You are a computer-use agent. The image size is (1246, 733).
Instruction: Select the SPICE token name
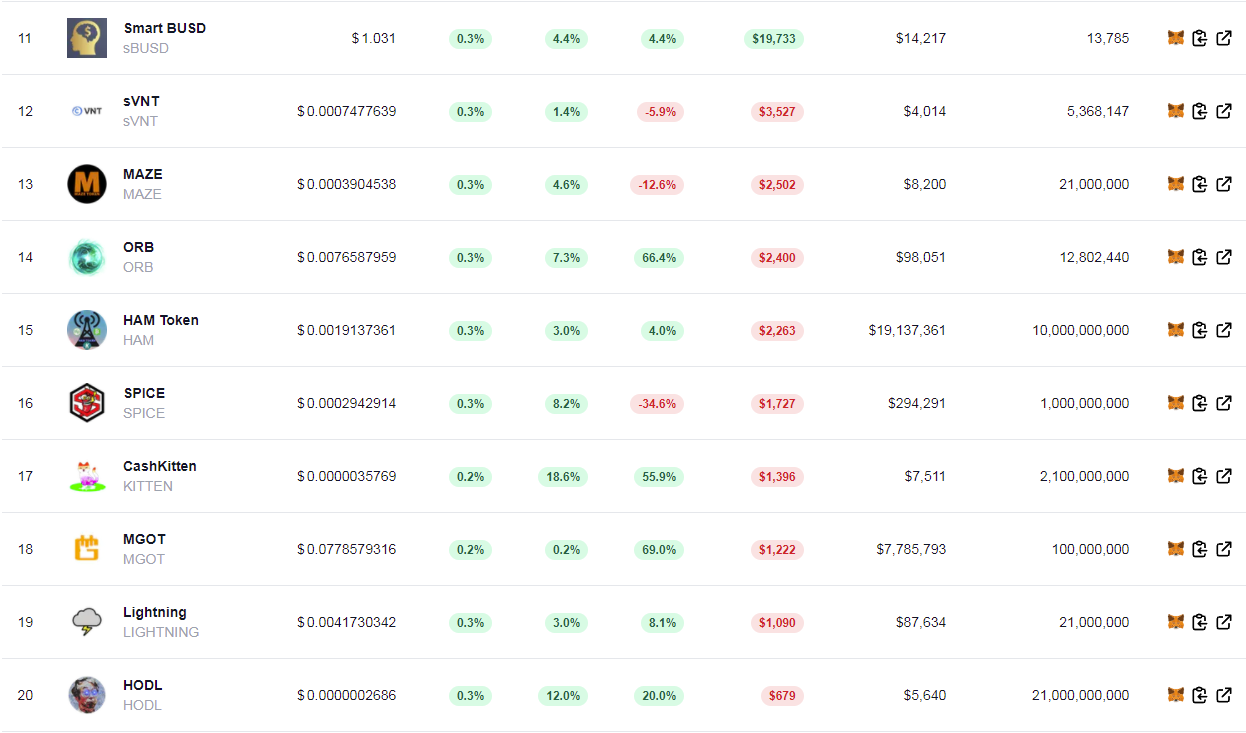coord(144,393)
